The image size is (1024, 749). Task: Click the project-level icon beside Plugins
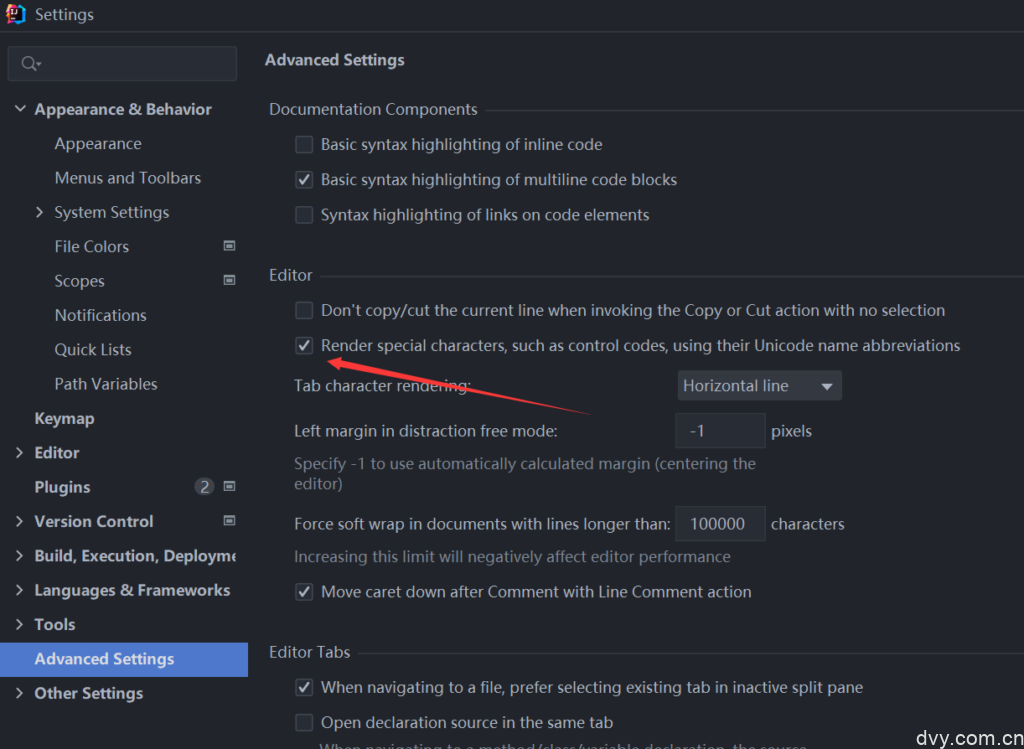[229, 487]
